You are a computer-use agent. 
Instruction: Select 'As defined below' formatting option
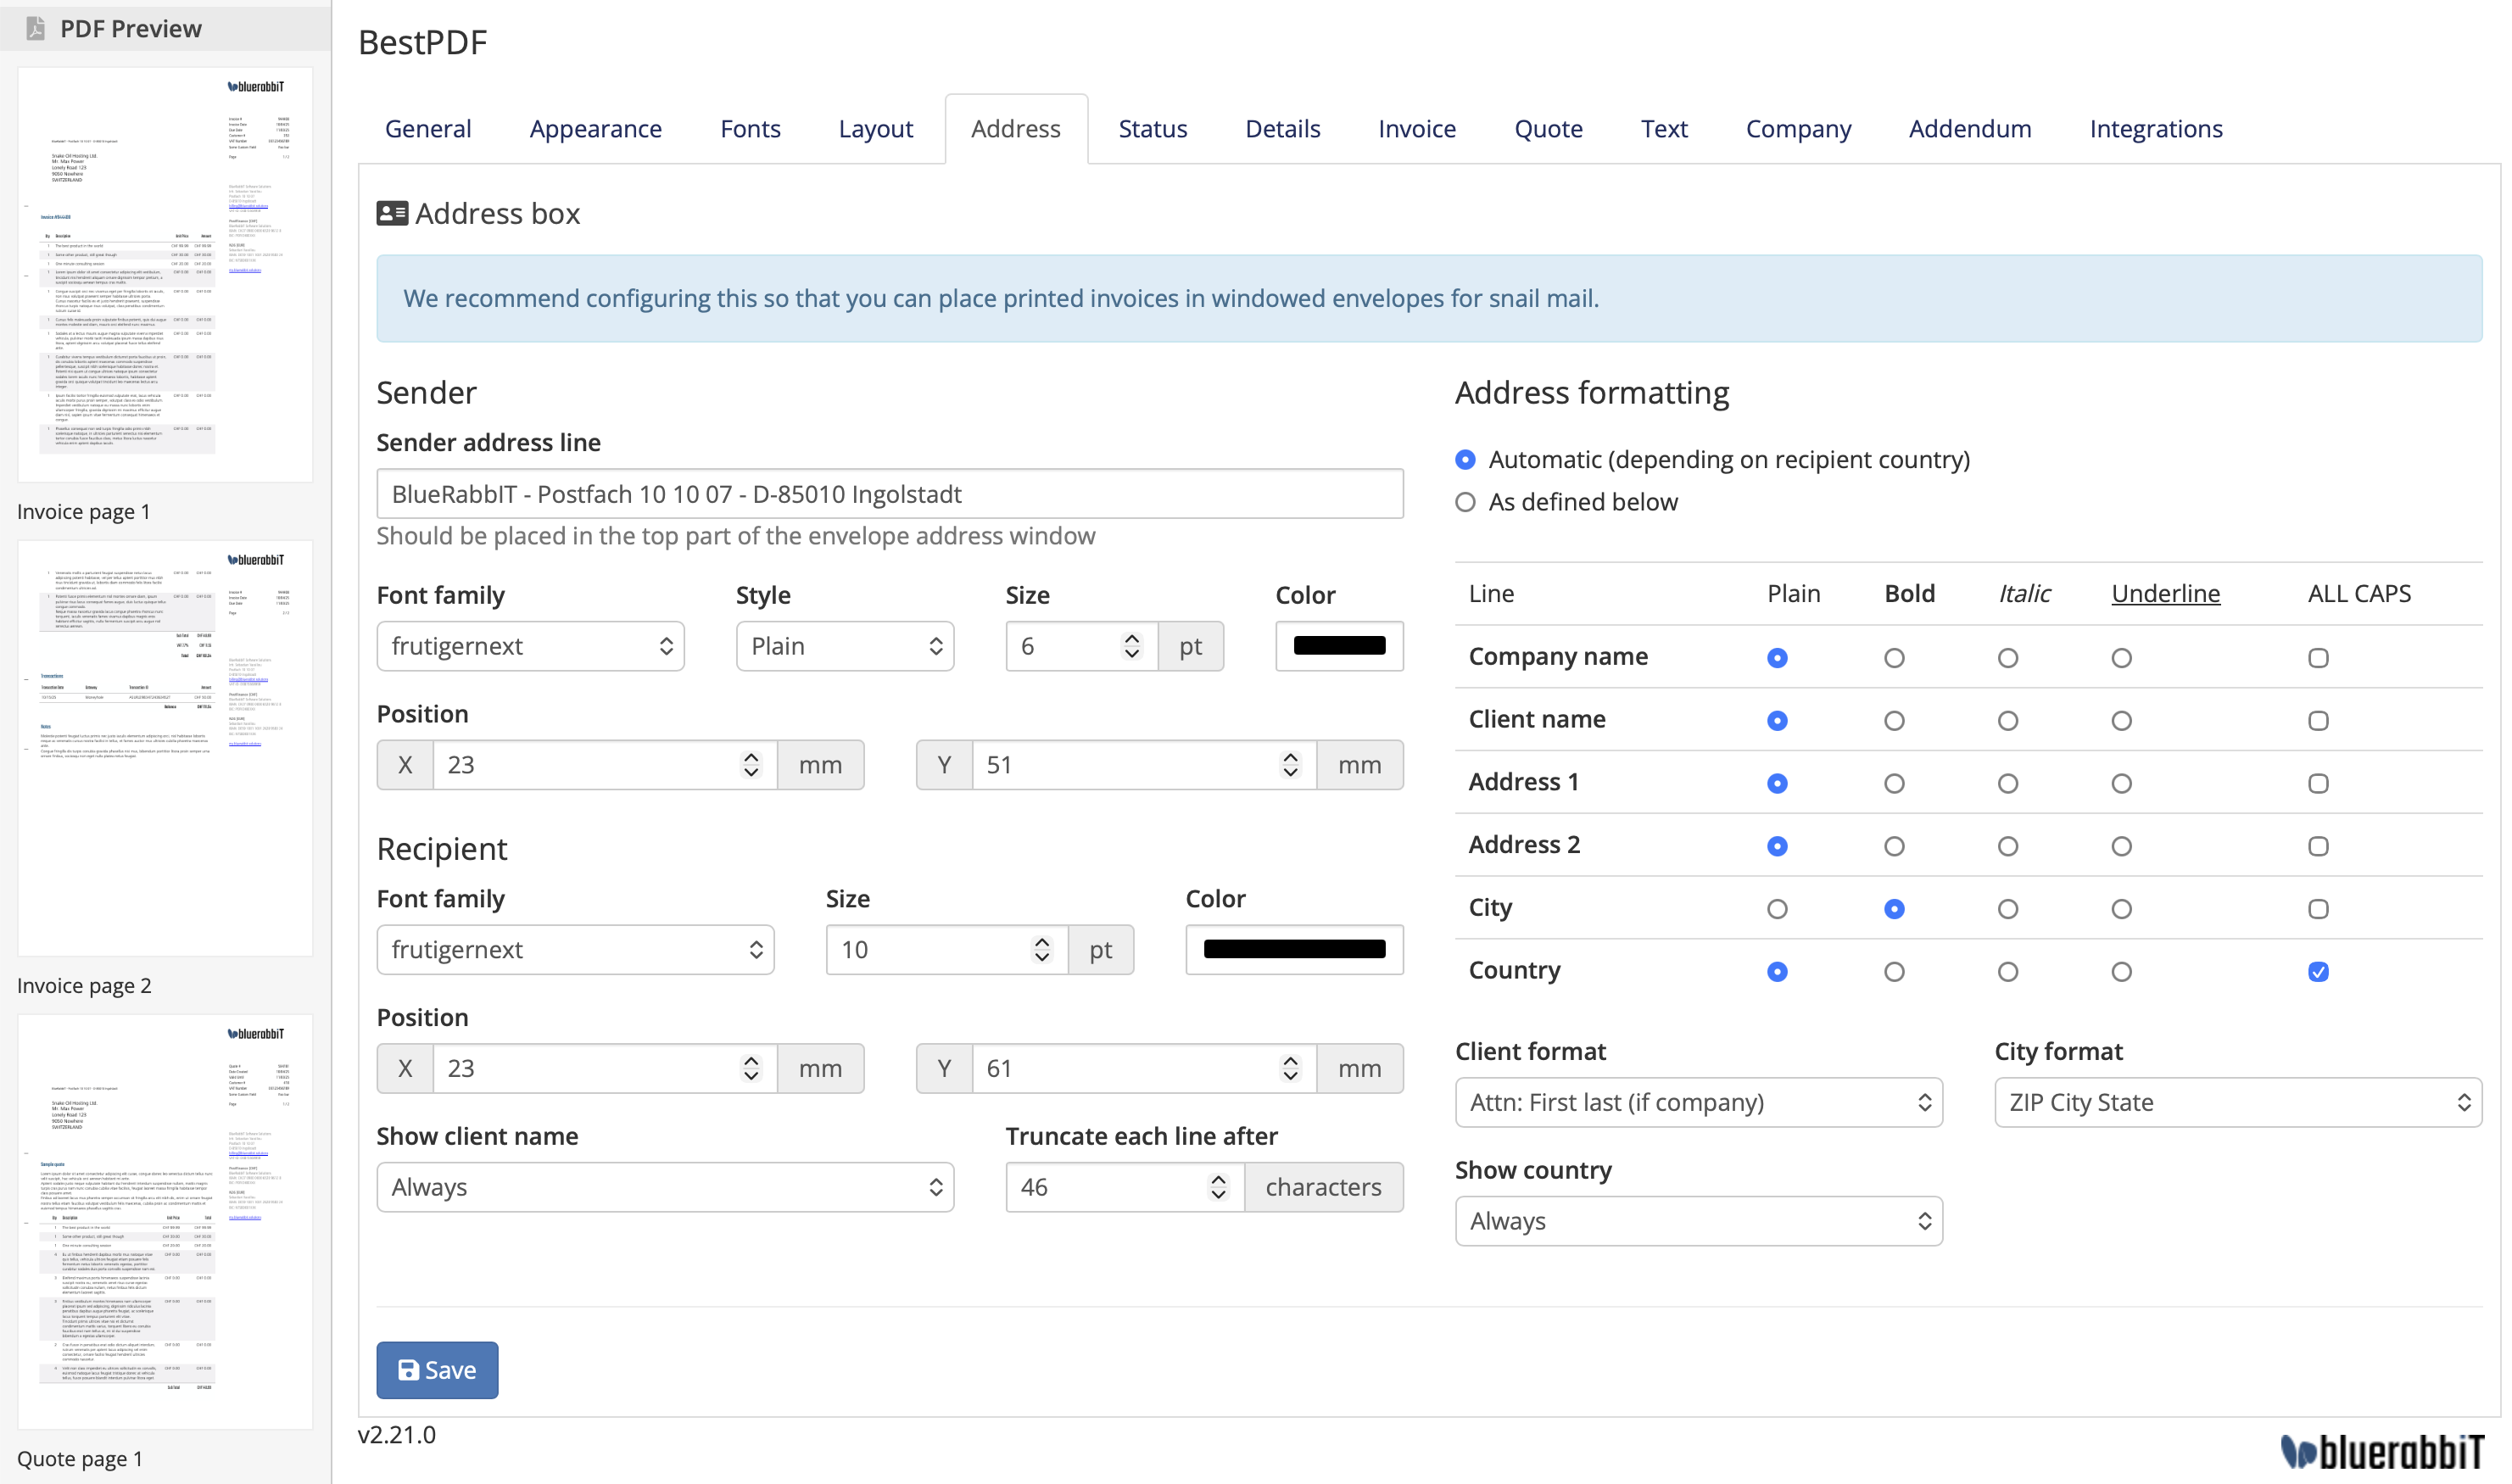[x=1465, y=502]
